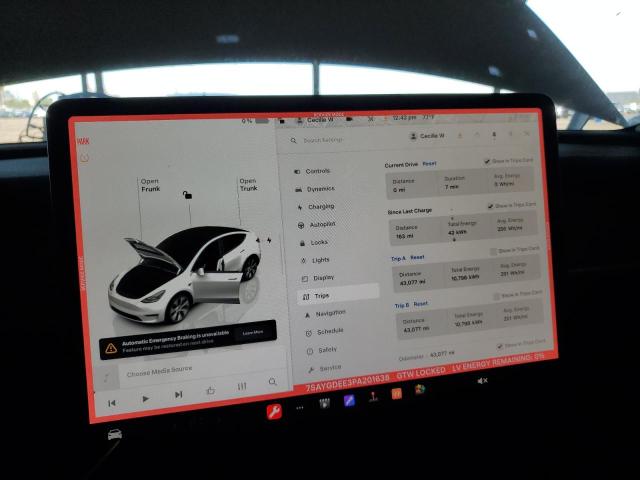This screenshot has width=640, height=480.
Task: Focus the Search Settings field
Action: [323, 140]
